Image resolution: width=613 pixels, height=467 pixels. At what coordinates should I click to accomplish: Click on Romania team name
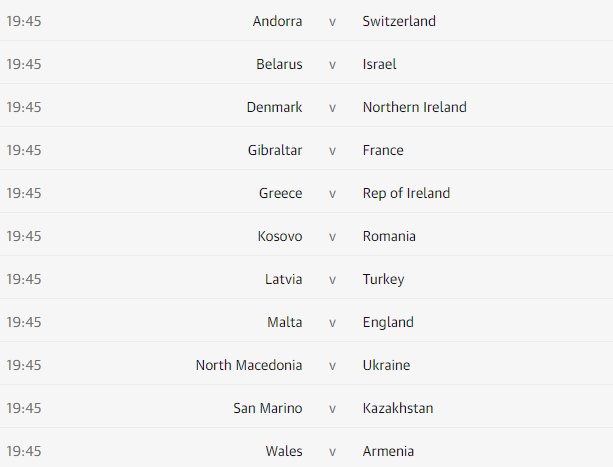tap(389, 236)
